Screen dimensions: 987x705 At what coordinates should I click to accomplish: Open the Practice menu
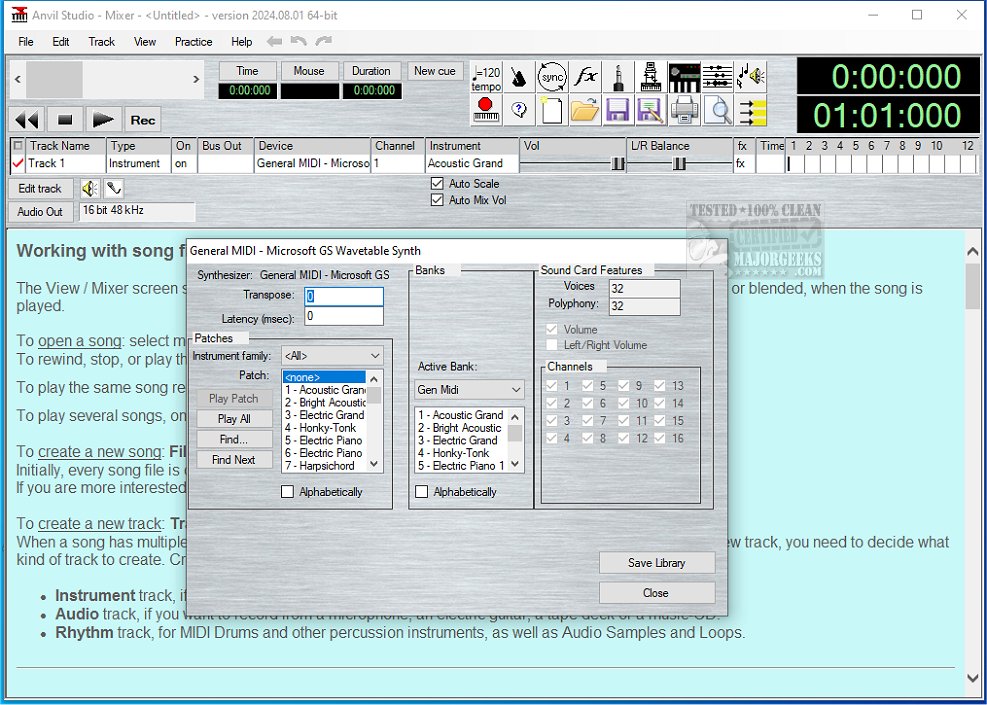click(x=193, y=42)
